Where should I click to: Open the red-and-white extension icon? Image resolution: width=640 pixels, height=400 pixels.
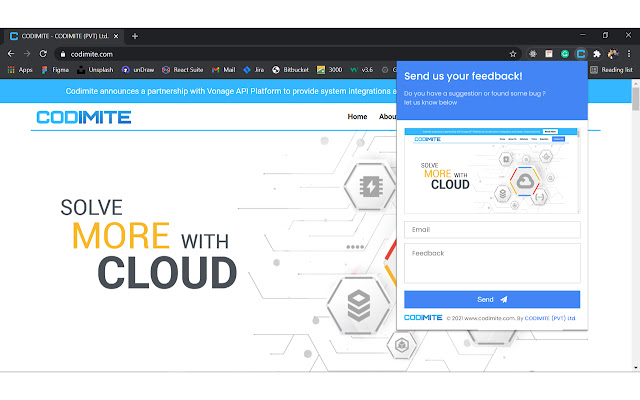(549, 53)
